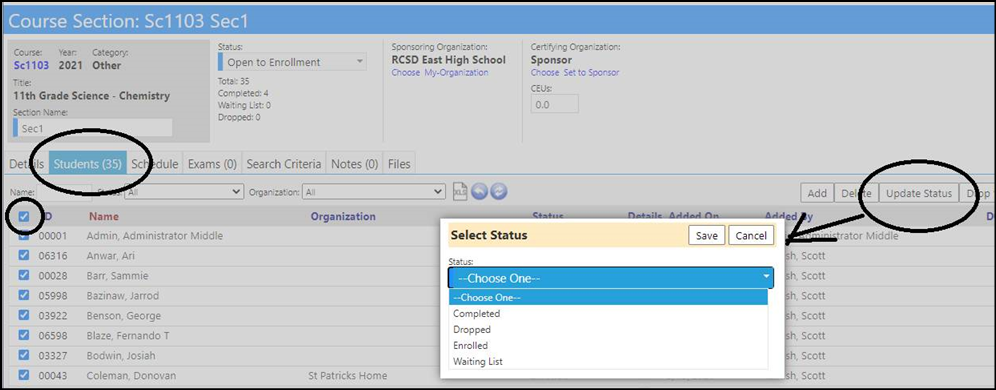Click the Set to Sponsor link

pos(591,72)
